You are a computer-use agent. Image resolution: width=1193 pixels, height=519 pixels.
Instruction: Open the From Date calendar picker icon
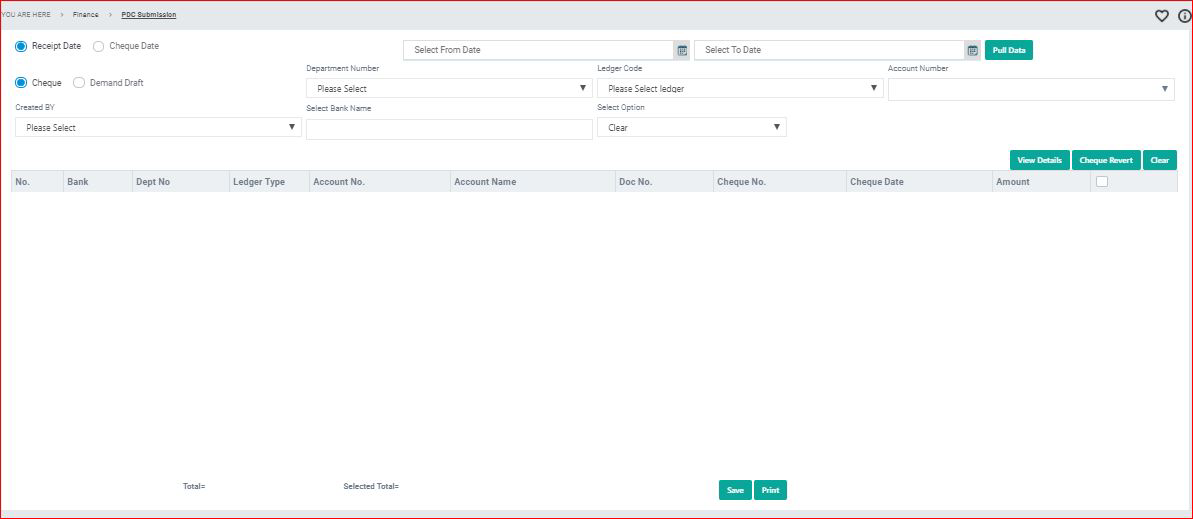point(682,50)
